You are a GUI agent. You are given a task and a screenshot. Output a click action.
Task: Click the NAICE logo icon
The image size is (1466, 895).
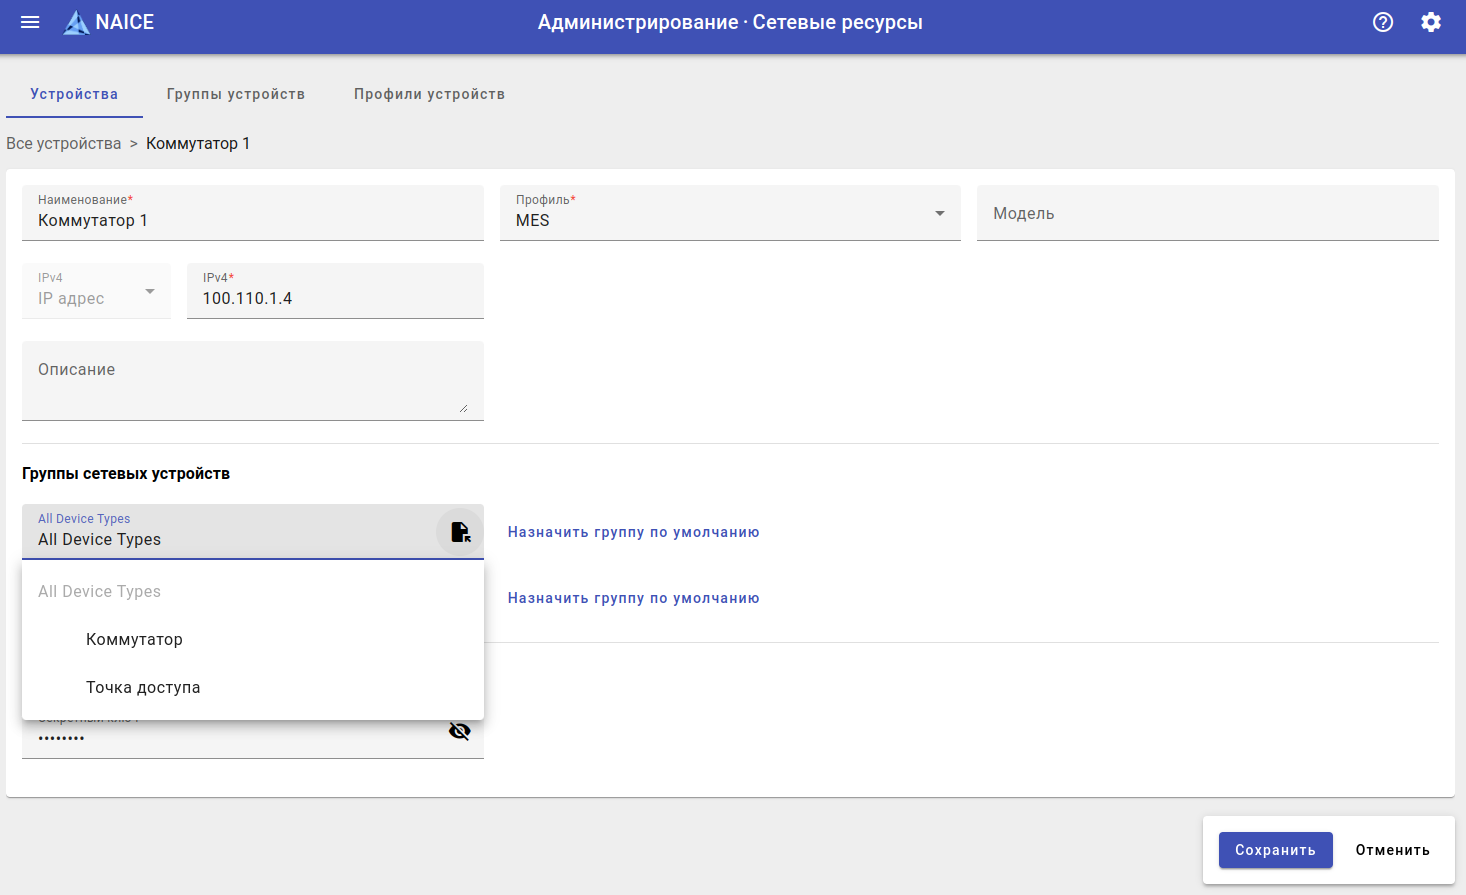click(76, 22)
